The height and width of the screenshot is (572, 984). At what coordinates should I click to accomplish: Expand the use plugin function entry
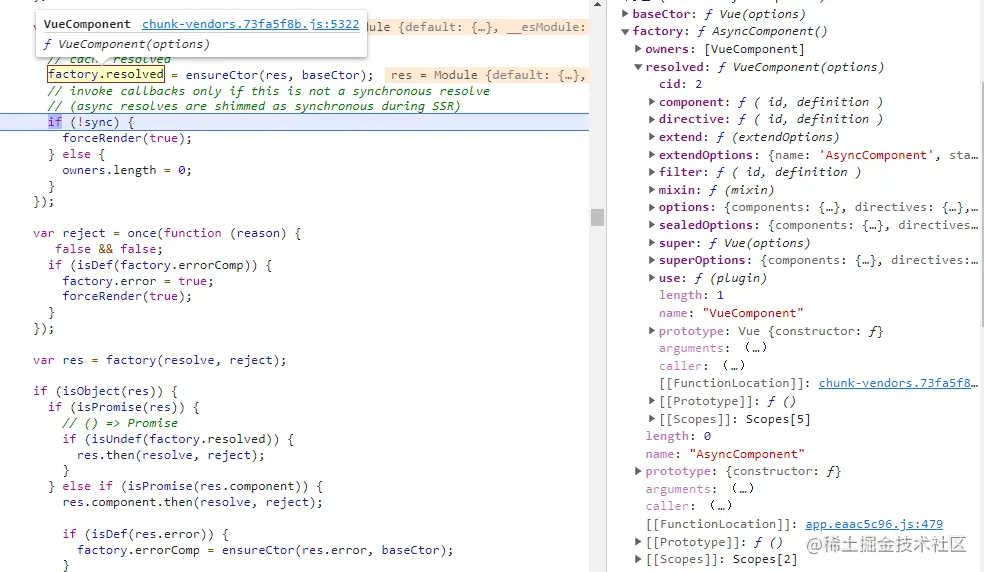pyautogui.click(x=651, y=278)
